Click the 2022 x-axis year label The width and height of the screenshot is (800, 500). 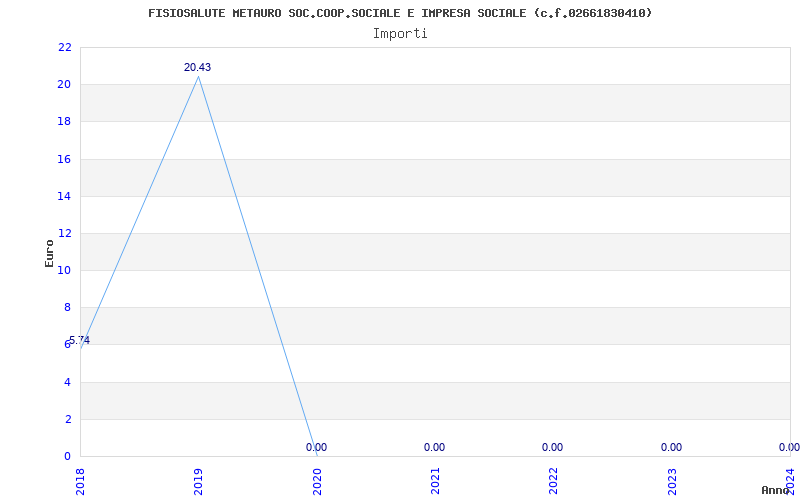click(554, 482)
